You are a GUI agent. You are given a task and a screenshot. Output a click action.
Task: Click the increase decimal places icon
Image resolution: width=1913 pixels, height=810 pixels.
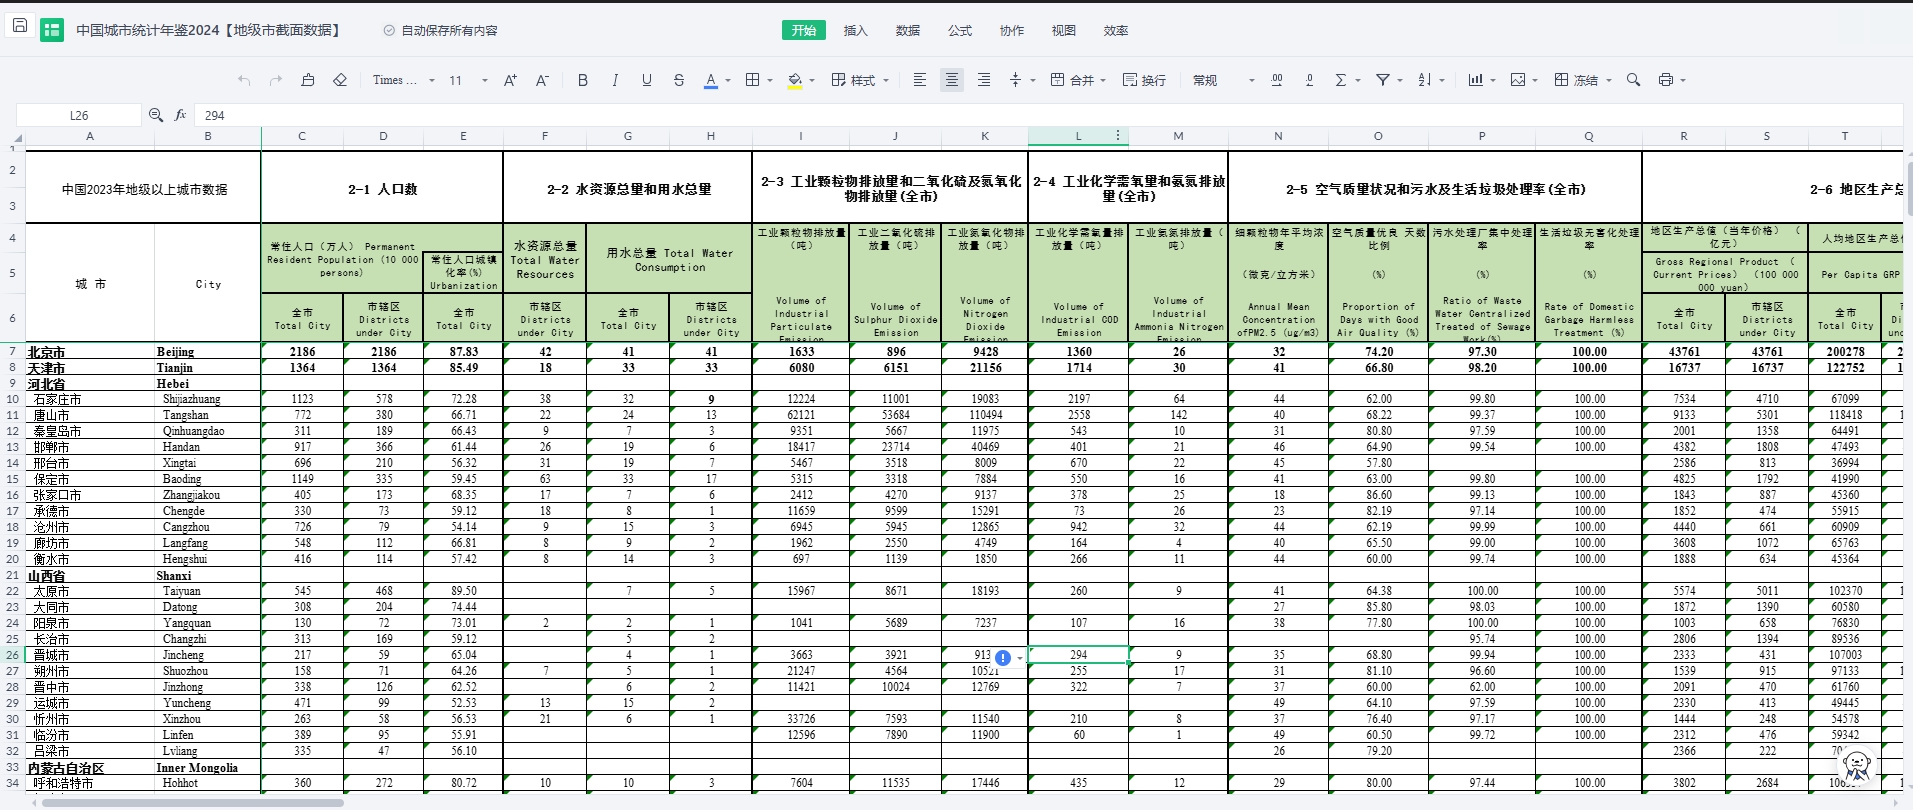[x=1277, y=80]
